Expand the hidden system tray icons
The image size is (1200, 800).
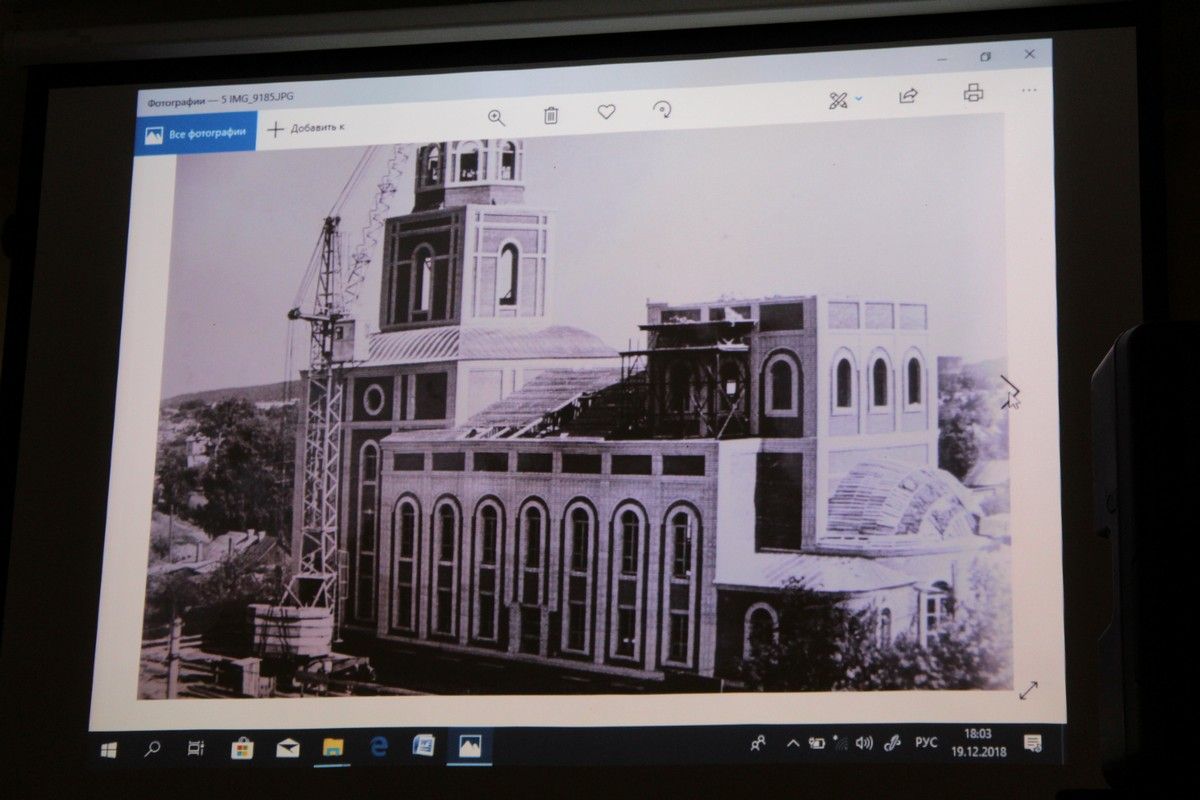(x=793, y=743)
